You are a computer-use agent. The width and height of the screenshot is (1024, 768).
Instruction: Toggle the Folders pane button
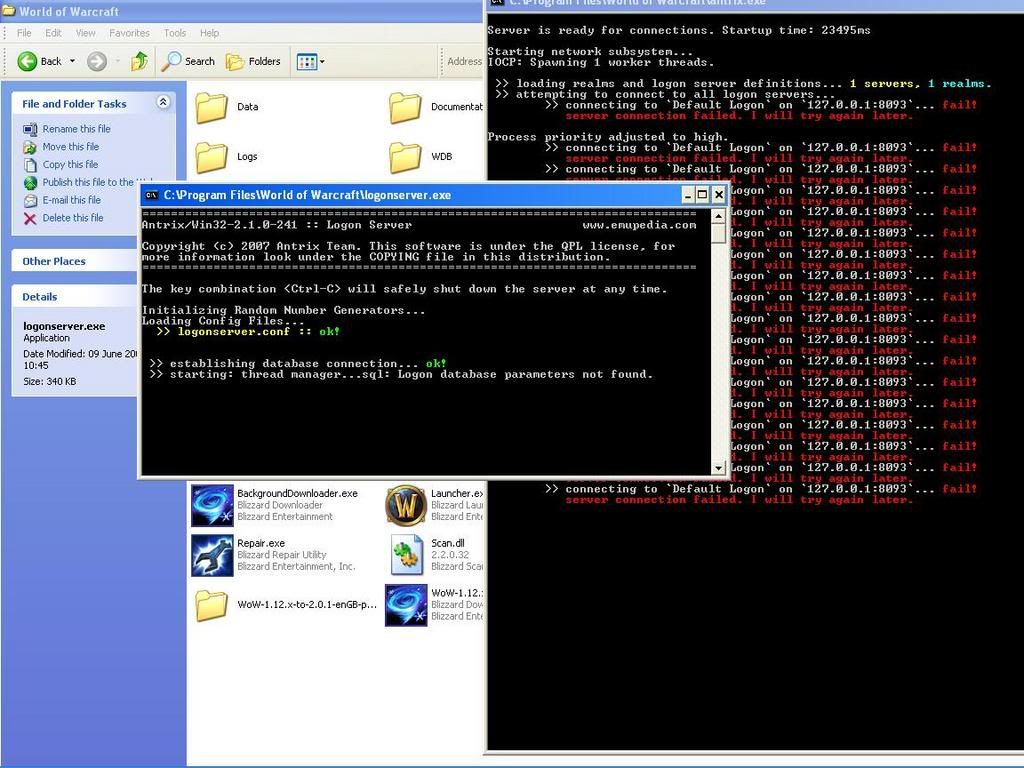(x=253, y=61)
